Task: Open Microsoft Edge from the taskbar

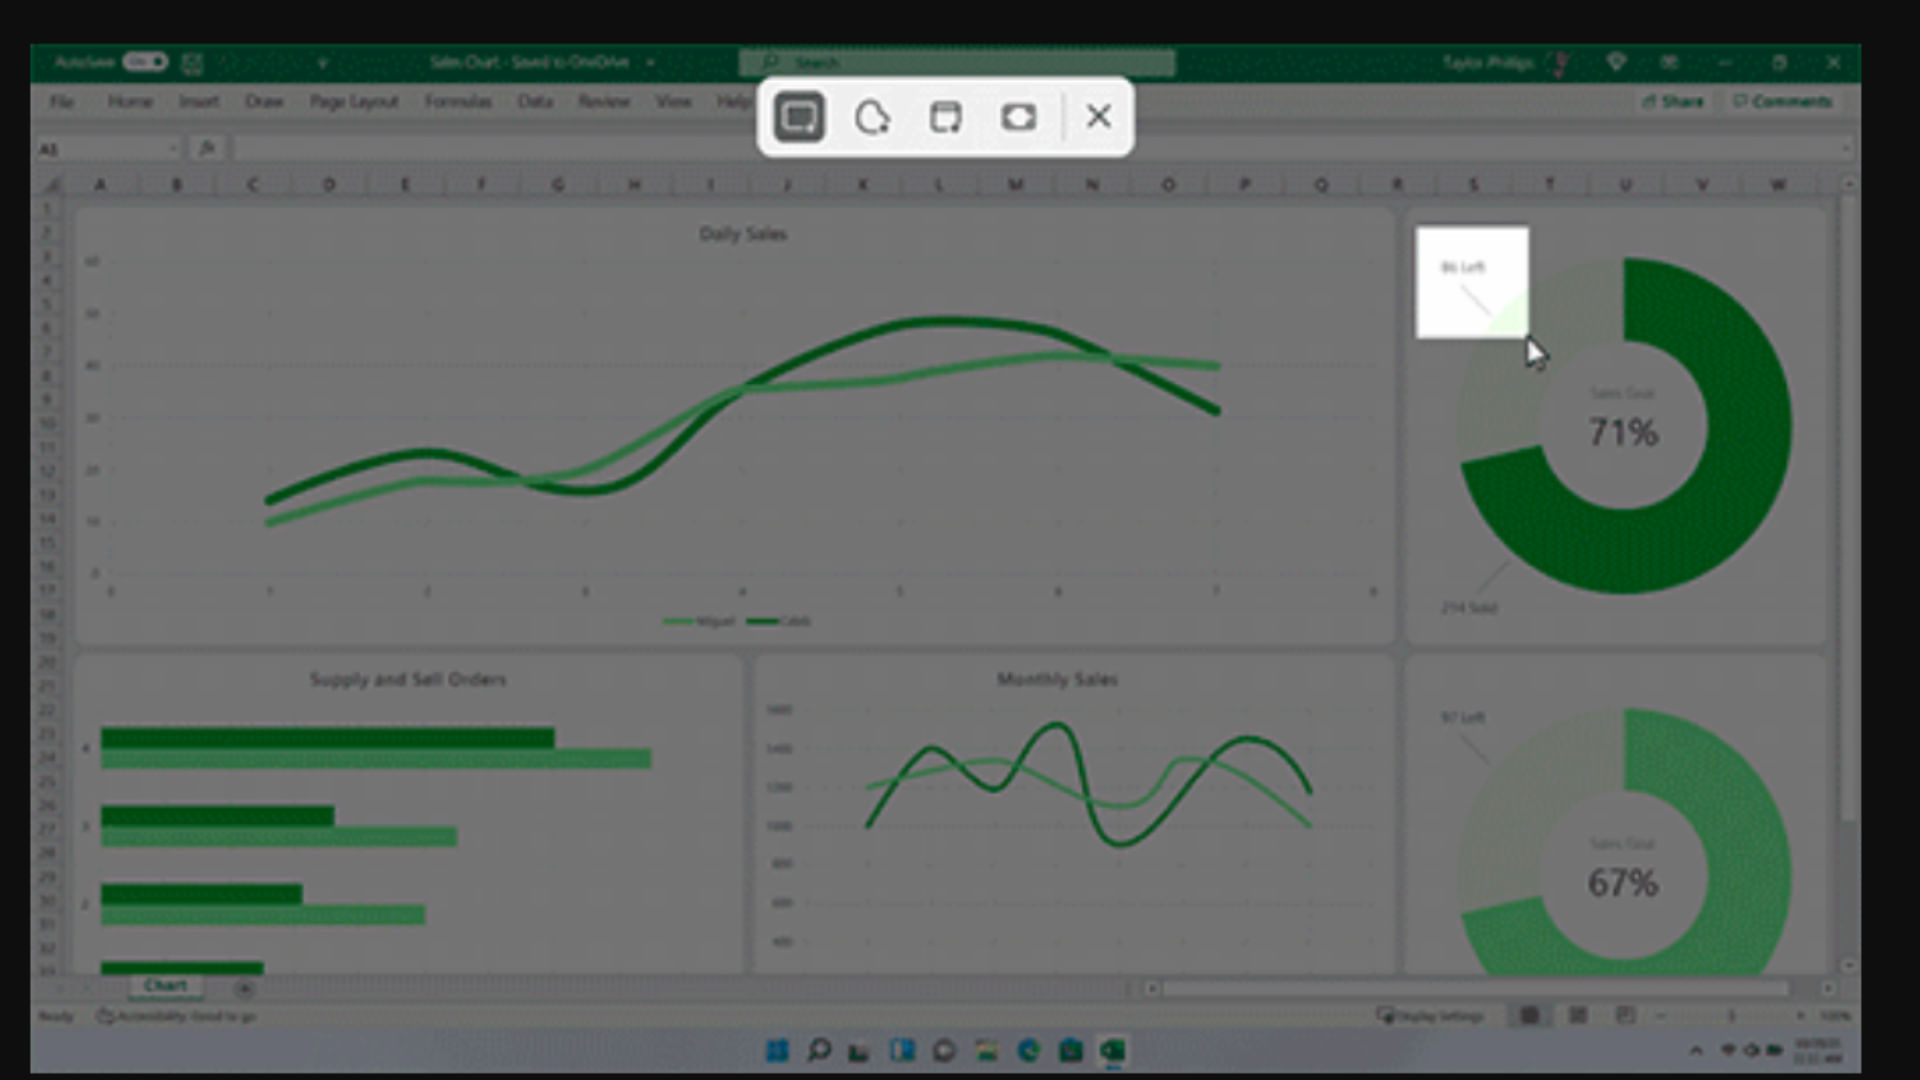Action: click(x=1028, y=1050)
